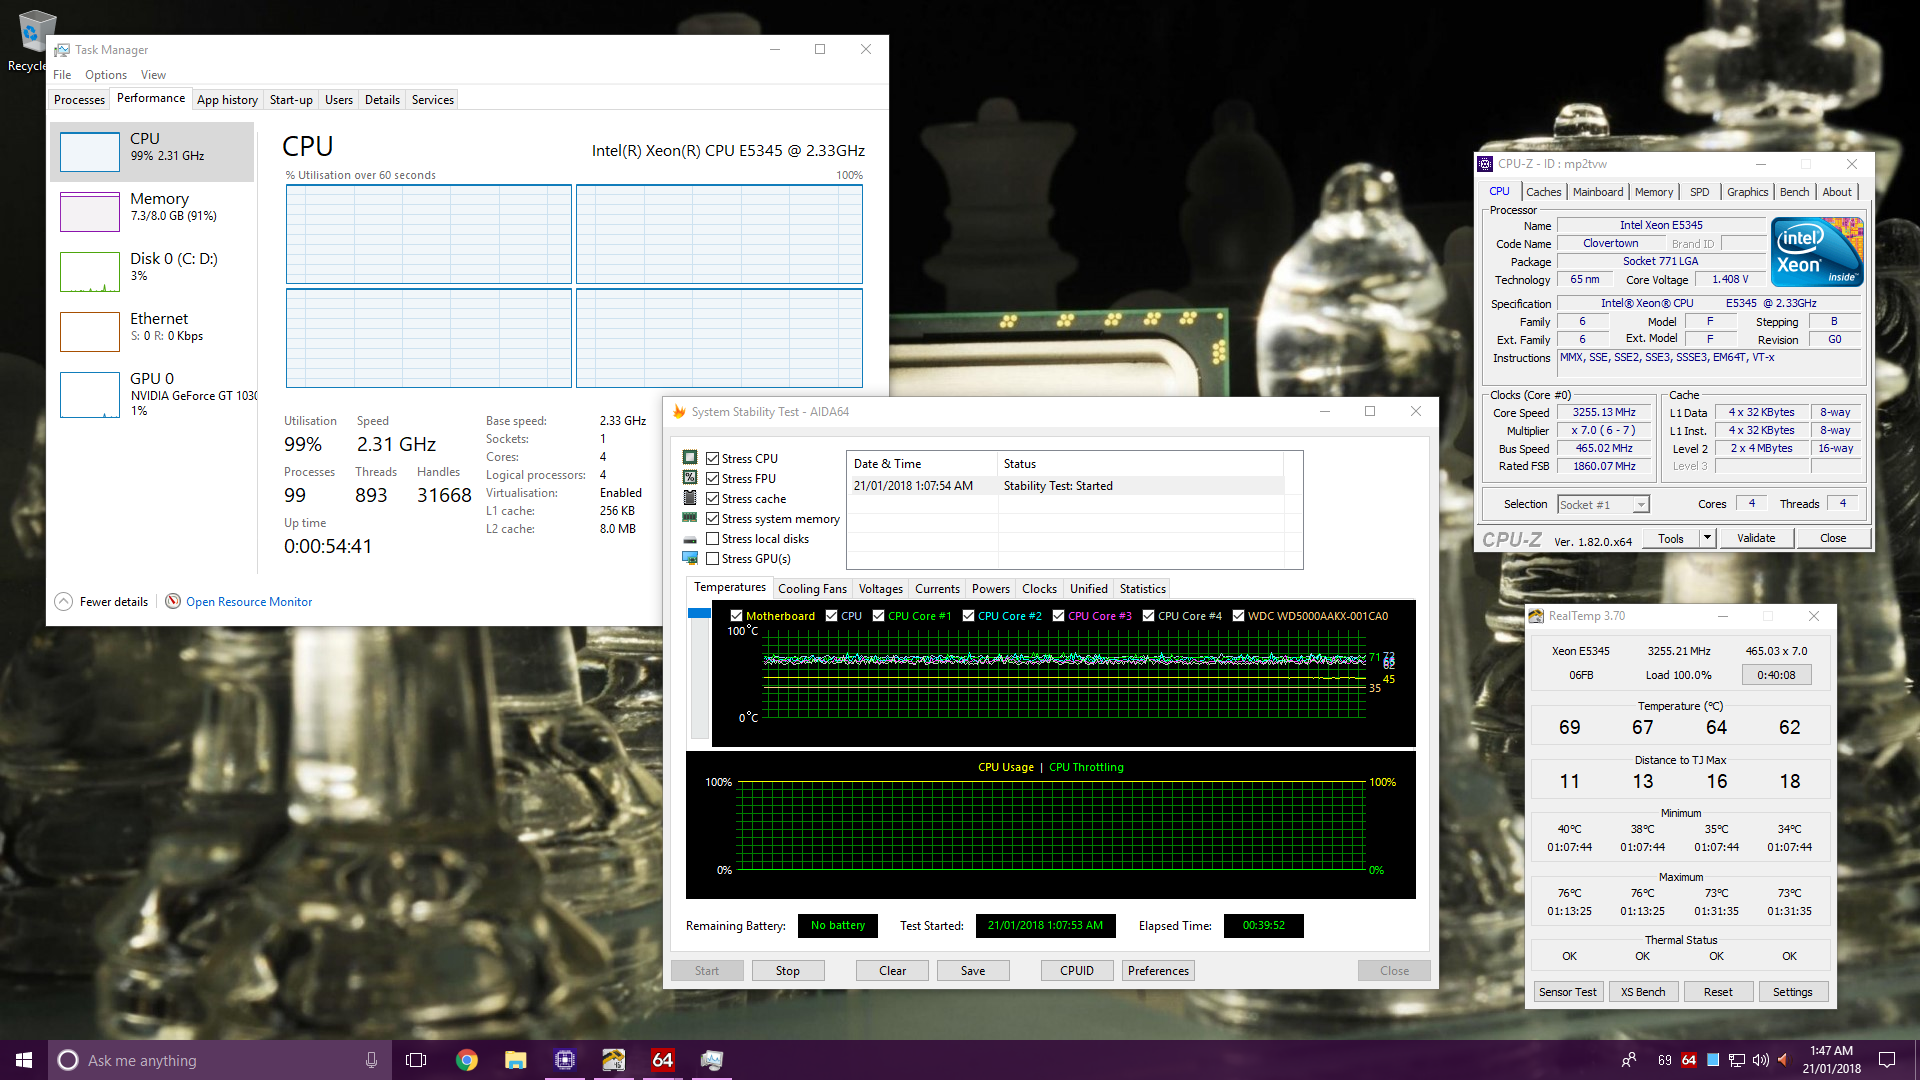The height and width of the screenshot is (1080, 1920).
Task: Toggle the Motherboard temperature graph checkbox
Action: pos(736,616)
